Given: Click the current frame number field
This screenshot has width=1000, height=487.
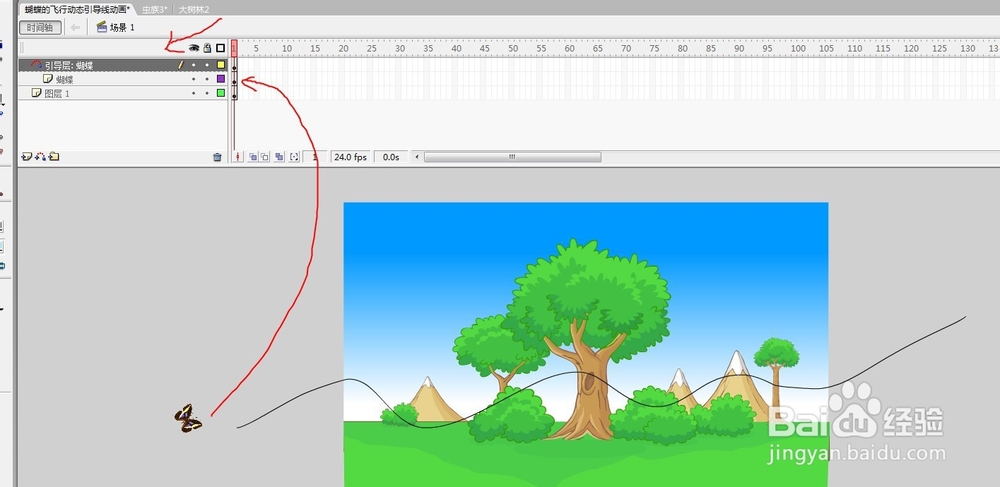Looking at the screenshot, I should tap(315, 157).
